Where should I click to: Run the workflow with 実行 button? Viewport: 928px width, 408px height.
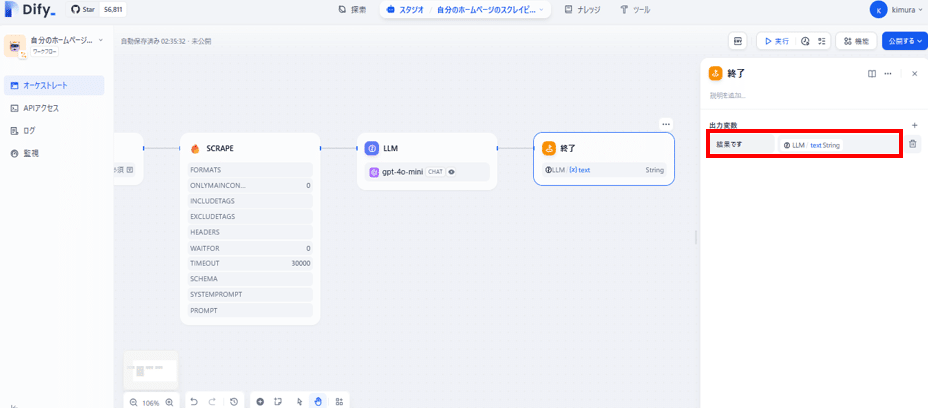coord(776,41)
